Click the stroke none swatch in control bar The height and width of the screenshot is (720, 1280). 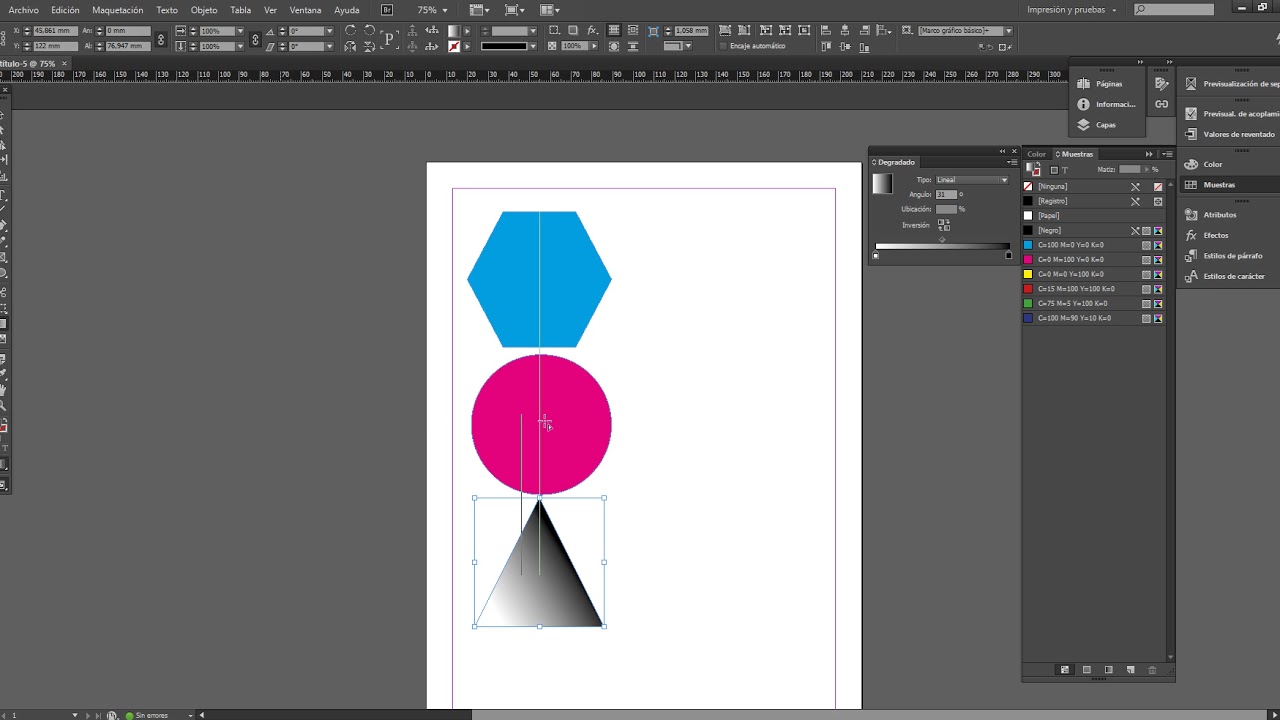click(x=455, y=46)
